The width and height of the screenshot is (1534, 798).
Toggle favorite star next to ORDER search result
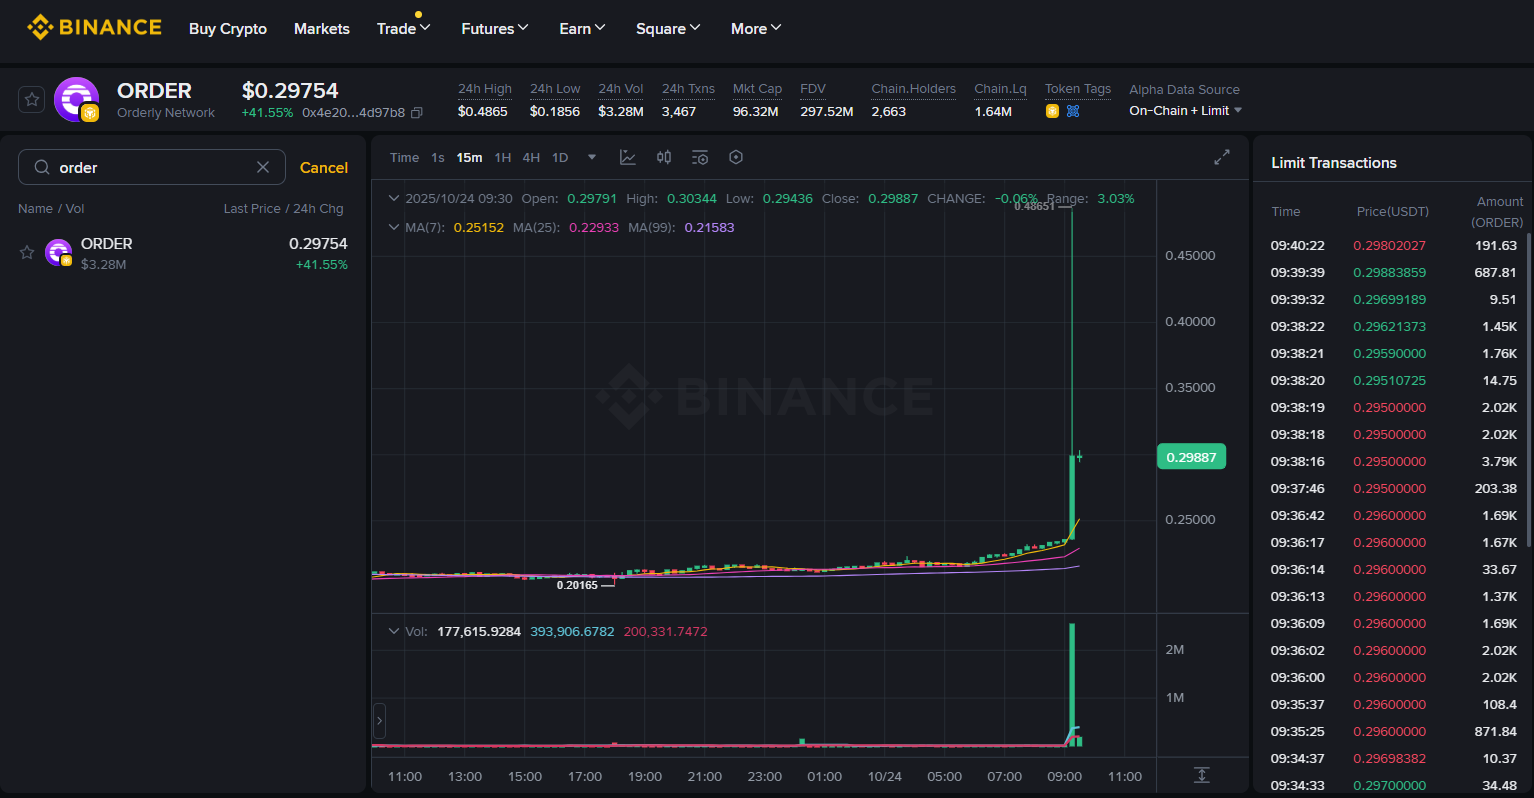[x=26, y=252]
